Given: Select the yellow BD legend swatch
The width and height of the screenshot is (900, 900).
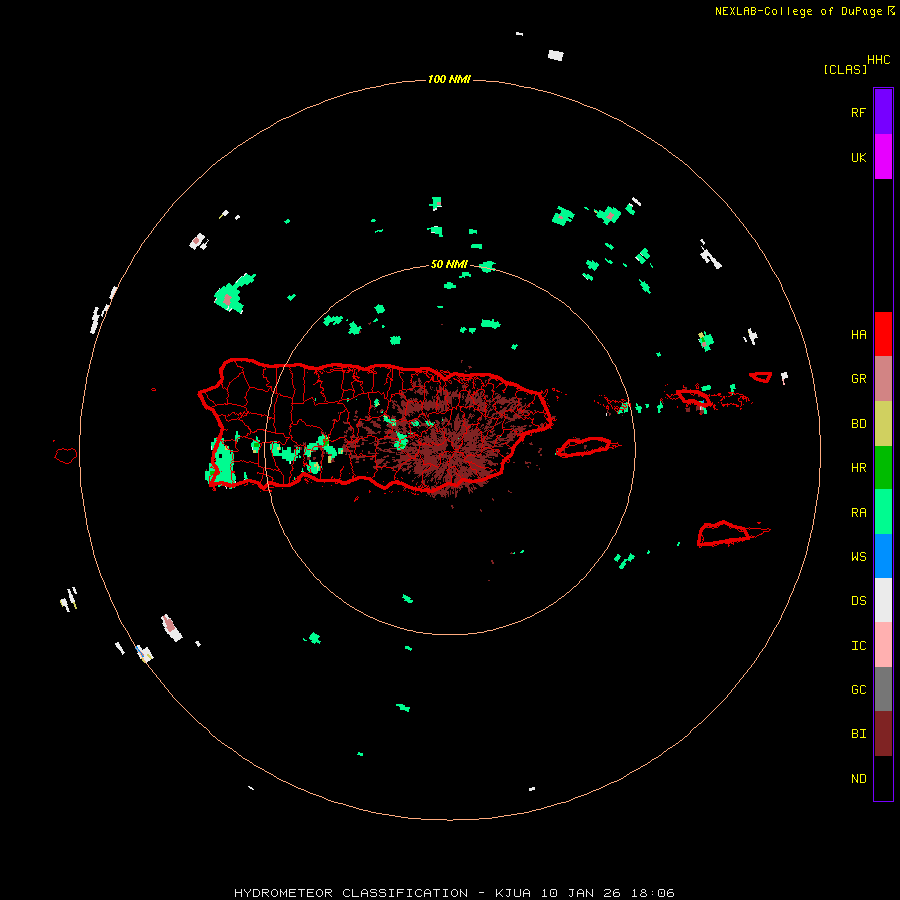Looking at the screenshot, I should [x=883, y=424].
